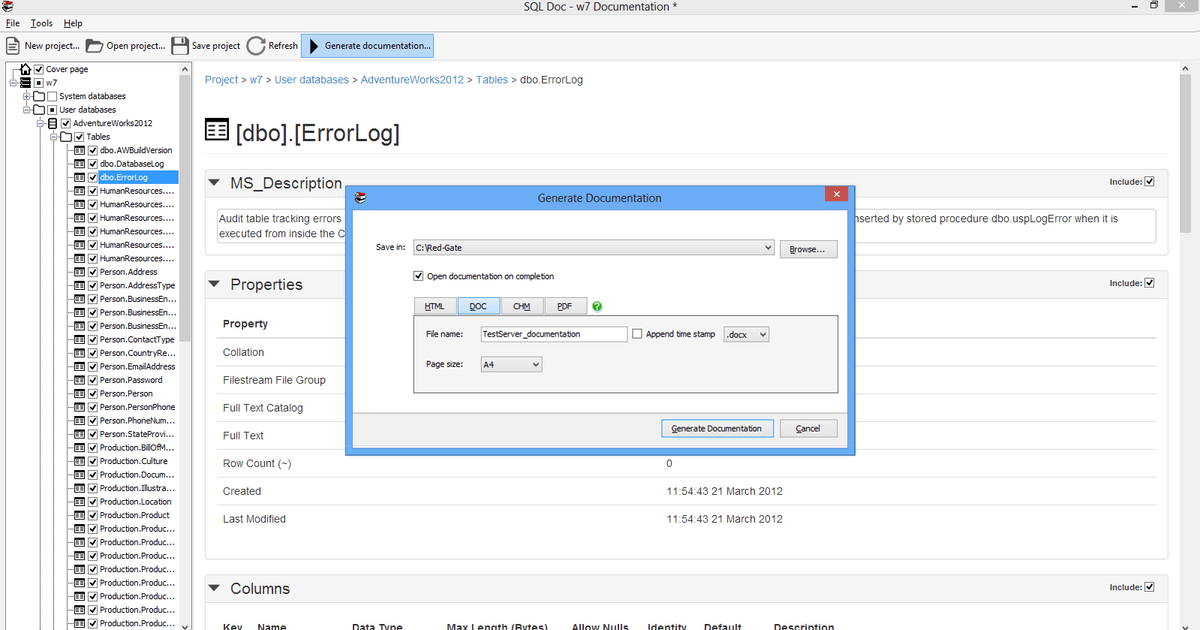Collapse the Properties section triangle
Image resolution: width=1200 pixels, height=630 pixels.
[215, 285]
